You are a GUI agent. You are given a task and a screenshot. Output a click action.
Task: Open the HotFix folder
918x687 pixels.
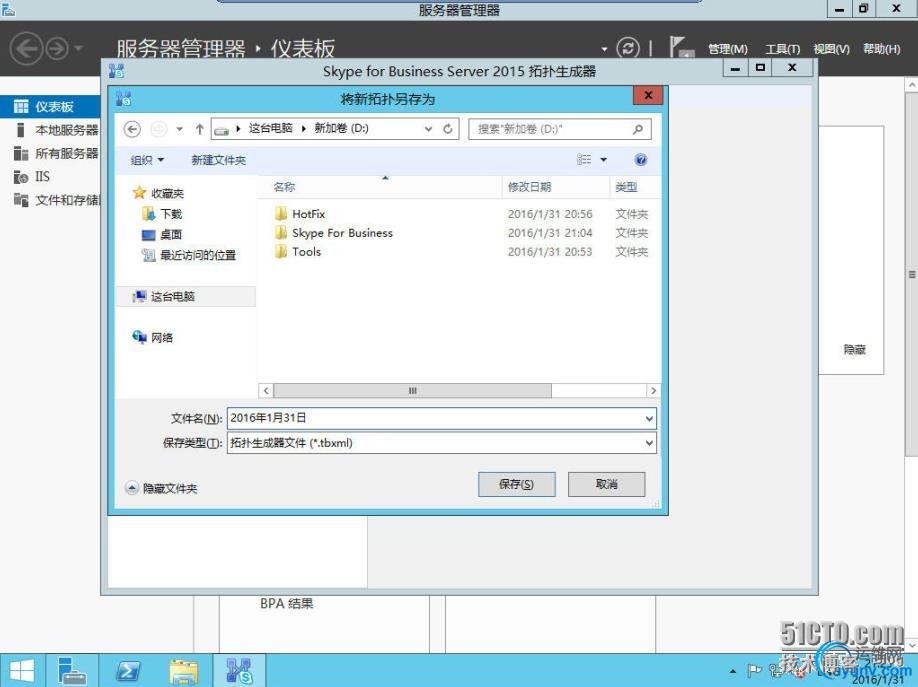[x=309, y=214]
